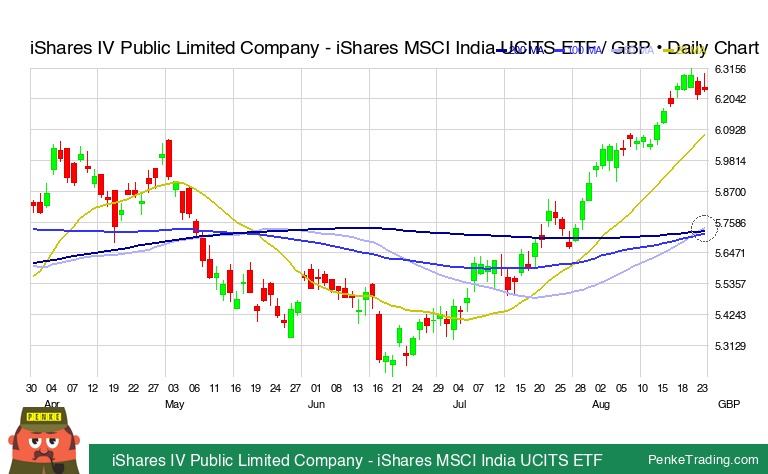768x474 pixels.
Task: Click the '08' date label on the x-axis
Action: pos(336,388)
